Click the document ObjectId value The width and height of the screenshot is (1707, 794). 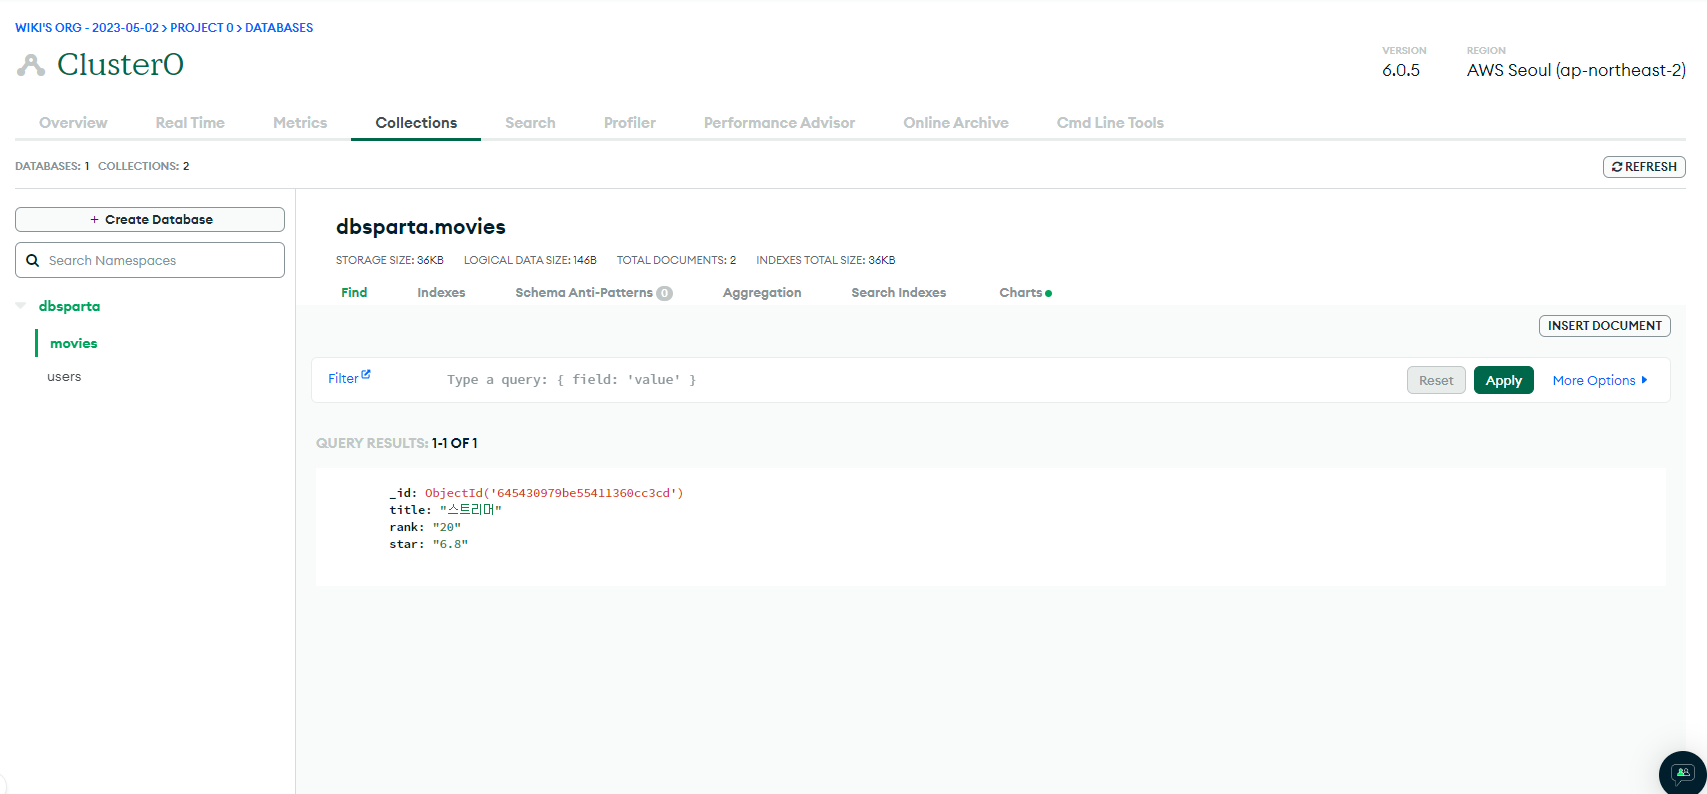[x=554, y=493]
